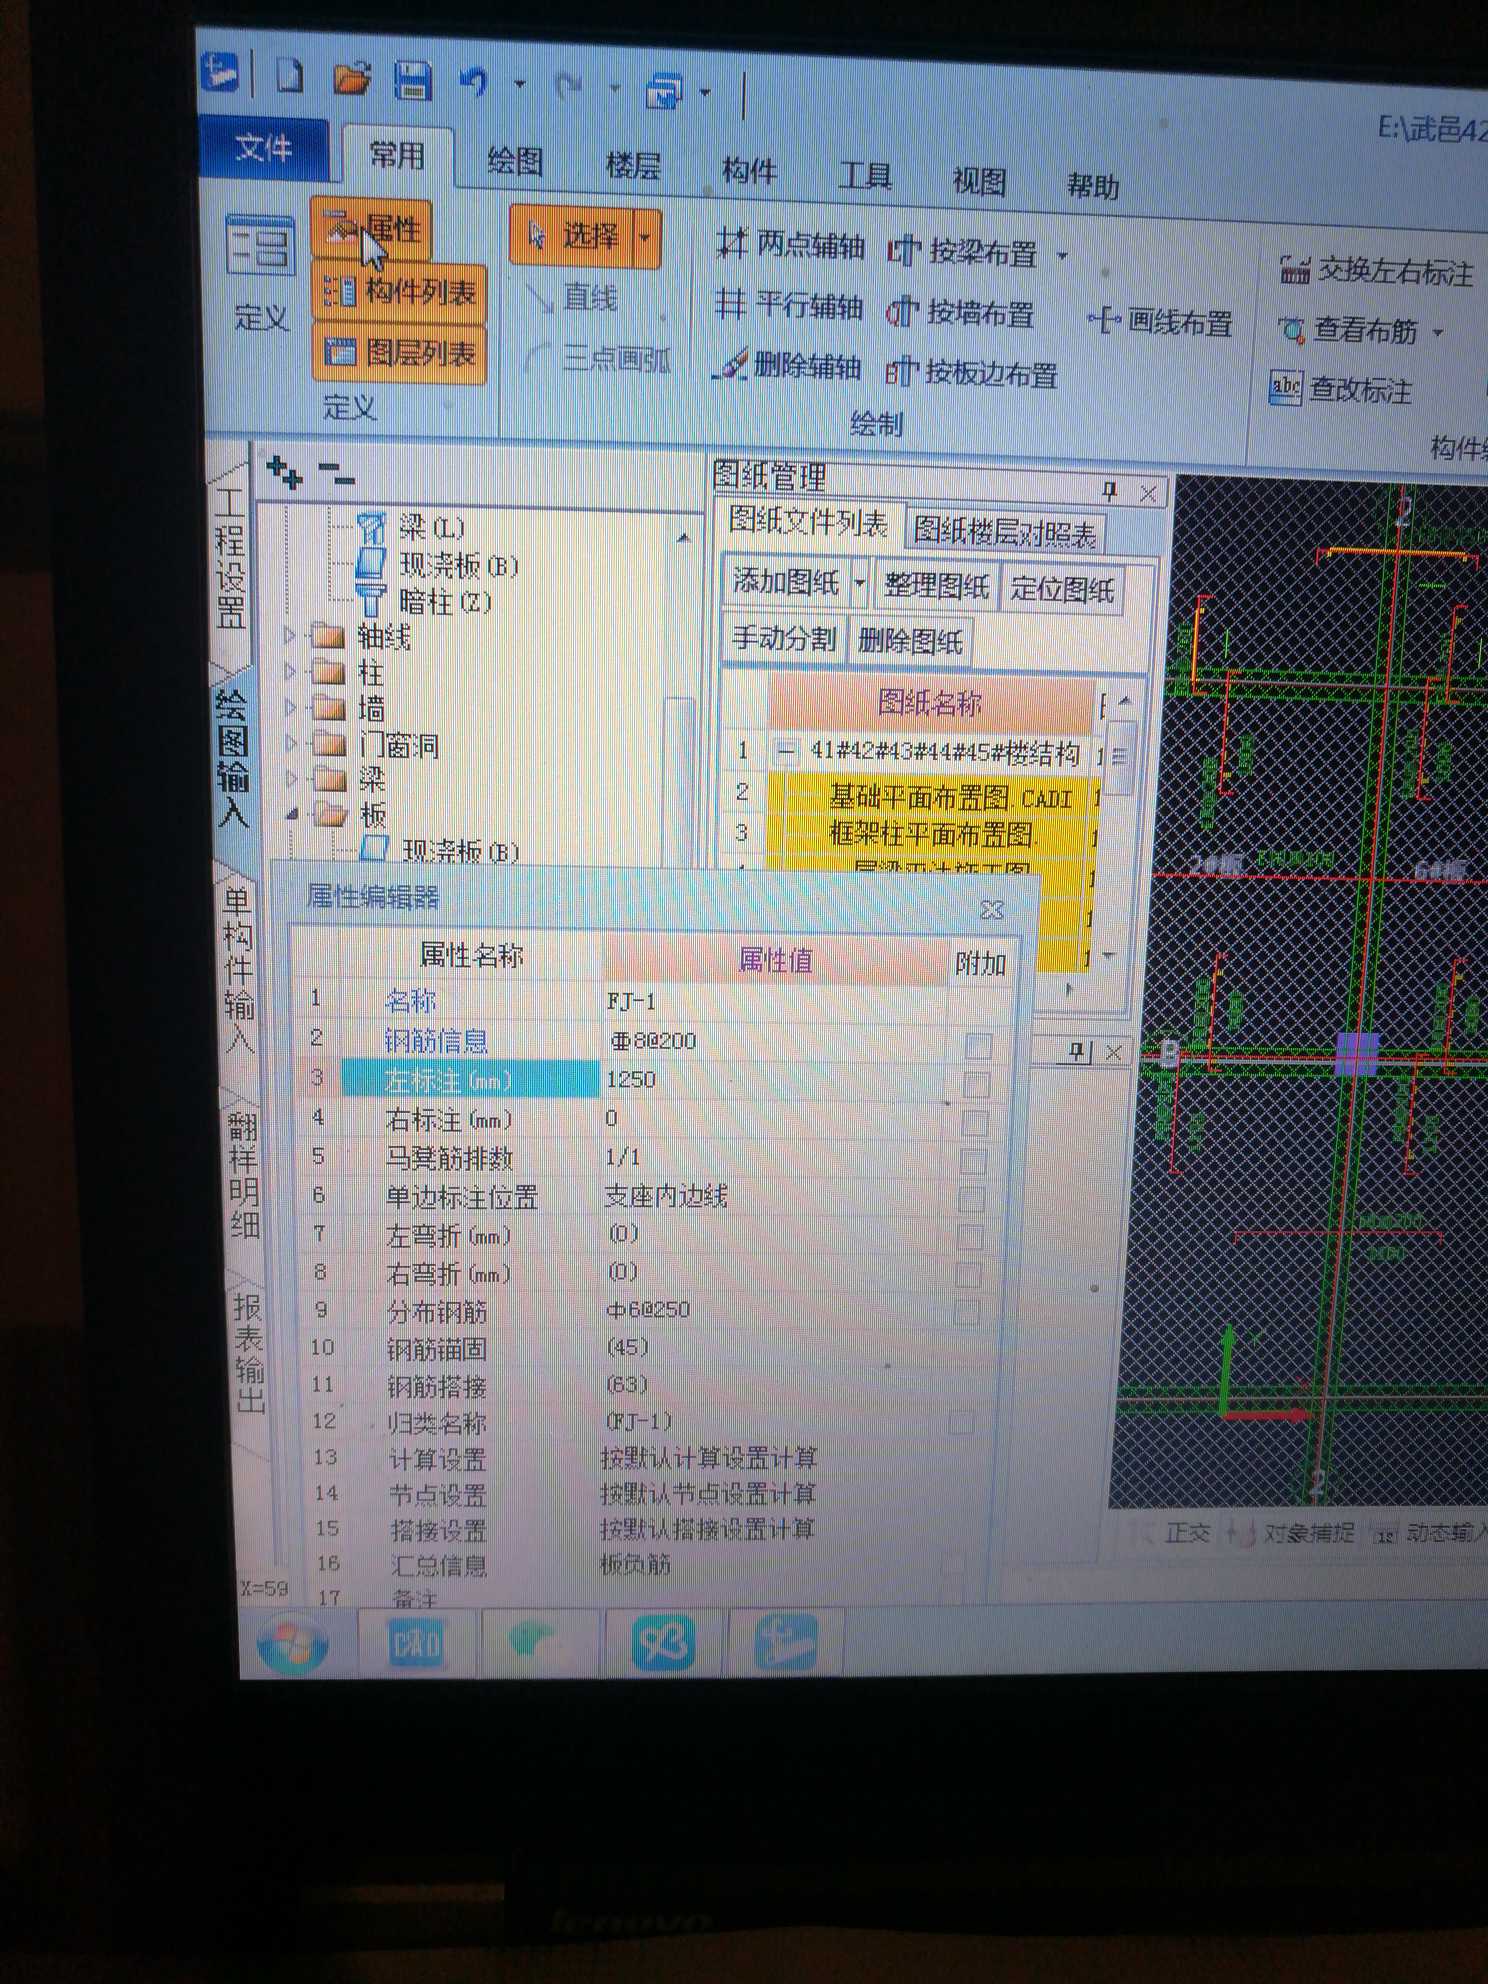Click 查改标注 edit annotation
The image size is (1488, 1984).
tap(1340, 389)
